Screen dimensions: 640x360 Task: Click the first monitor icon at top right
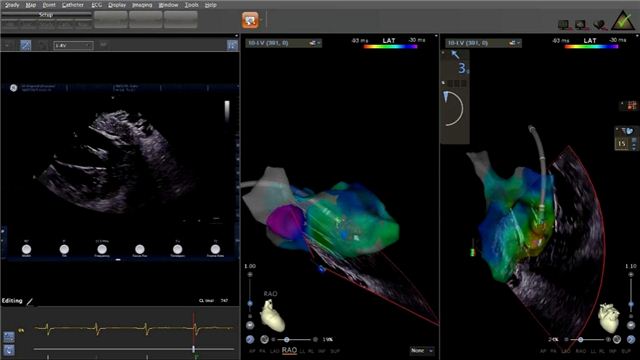[x=564, y=25]
